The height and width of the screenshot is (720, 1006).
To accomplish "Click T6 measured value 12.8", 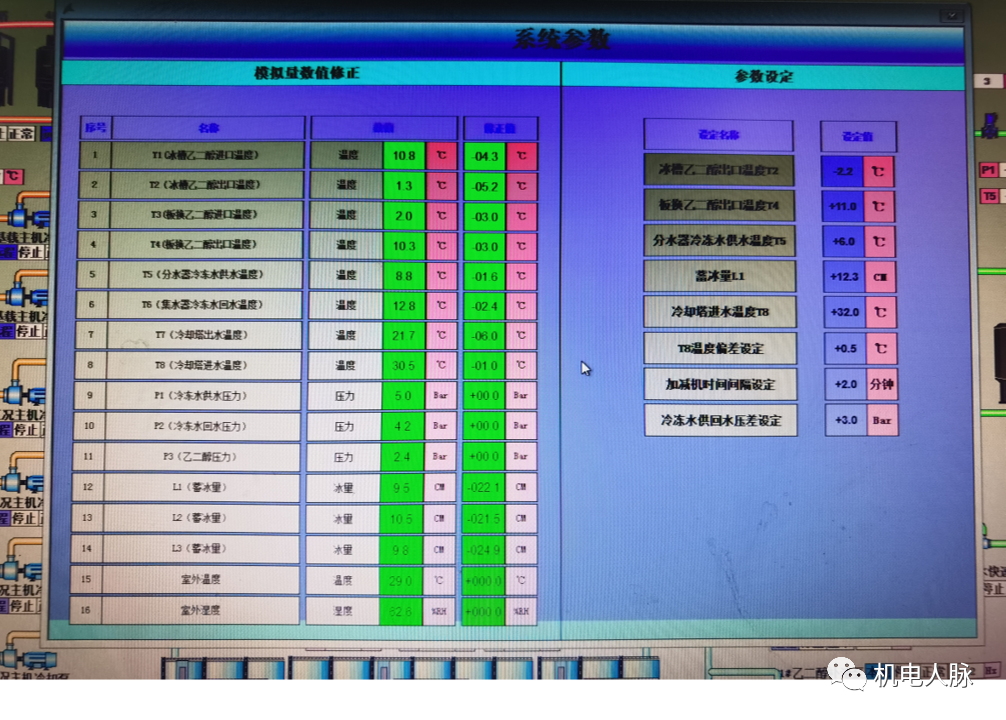I will (404, 305).
